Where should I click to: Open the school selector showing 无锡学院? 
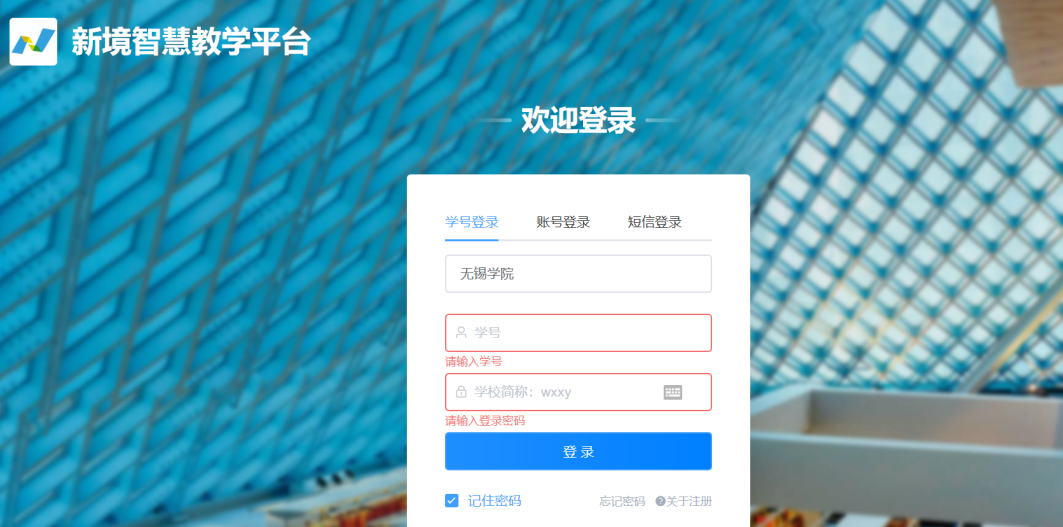(578, 274)
